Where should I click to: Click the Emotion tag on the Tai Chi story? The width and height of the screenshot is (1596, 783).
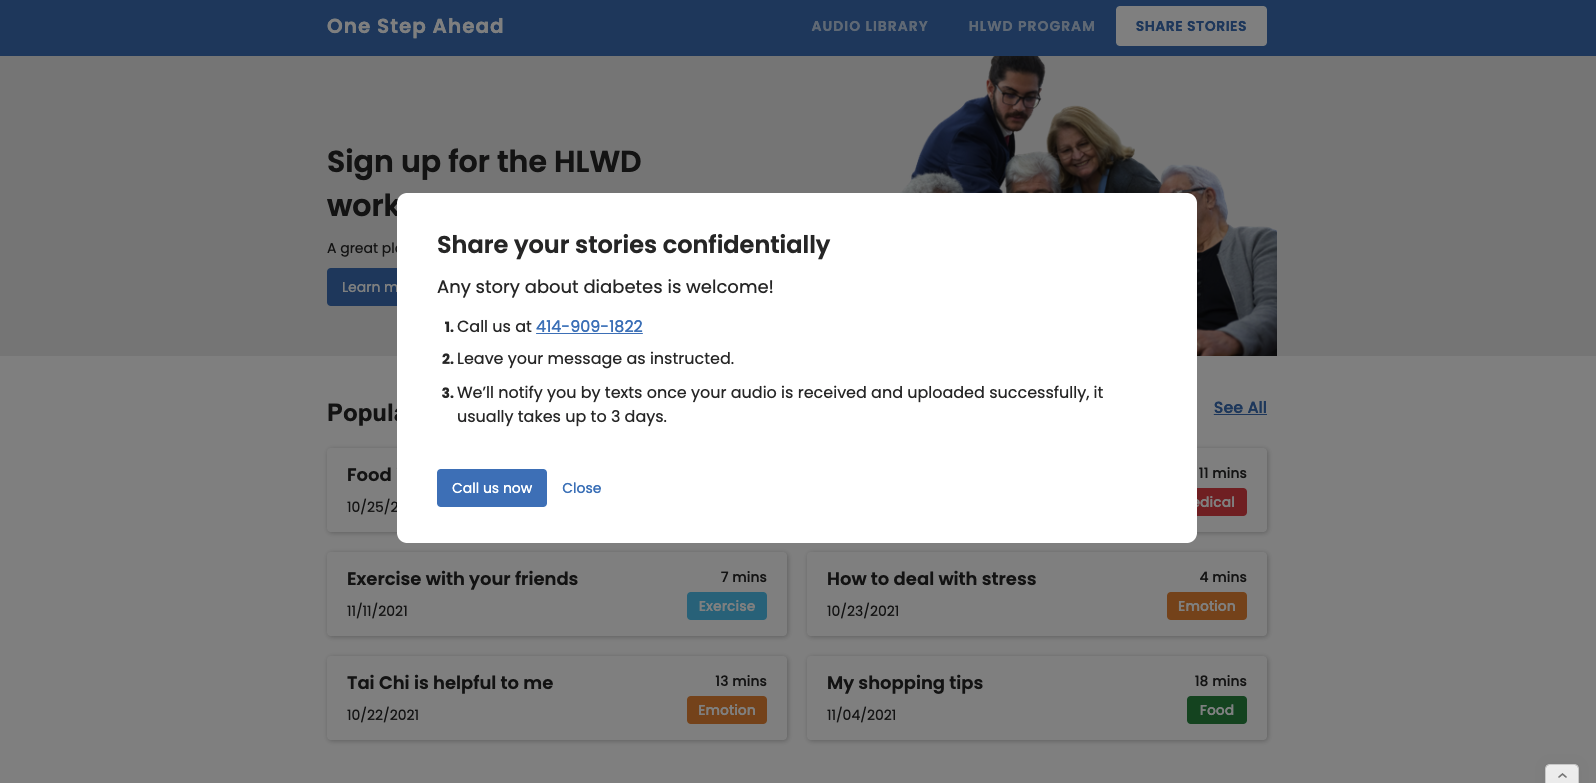pos(726,710)
